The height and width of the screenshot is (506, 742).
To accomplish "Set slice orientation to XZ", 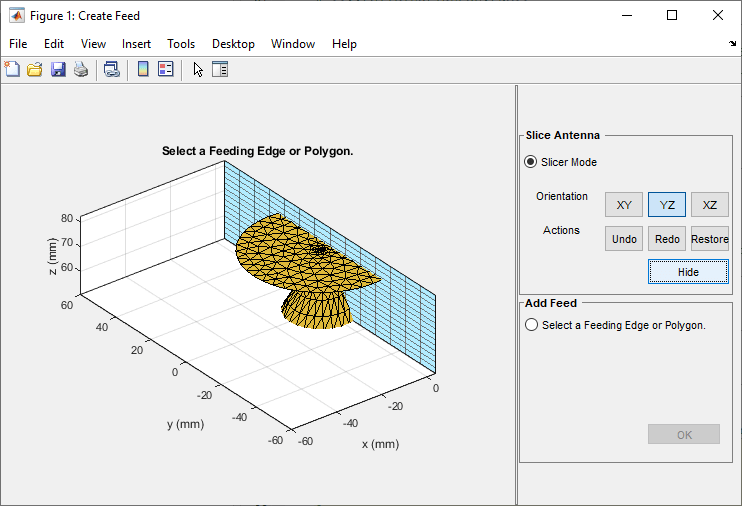I will click(x=709, y=204).
